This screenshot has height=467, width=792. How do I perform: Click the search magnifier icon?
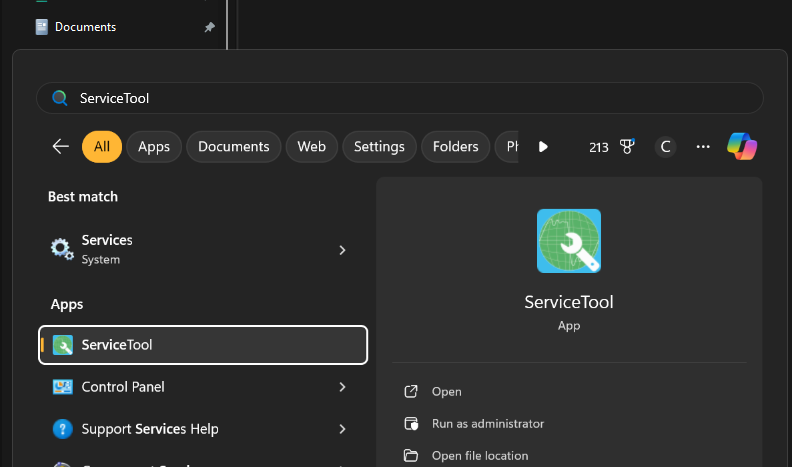click(60, 98)
